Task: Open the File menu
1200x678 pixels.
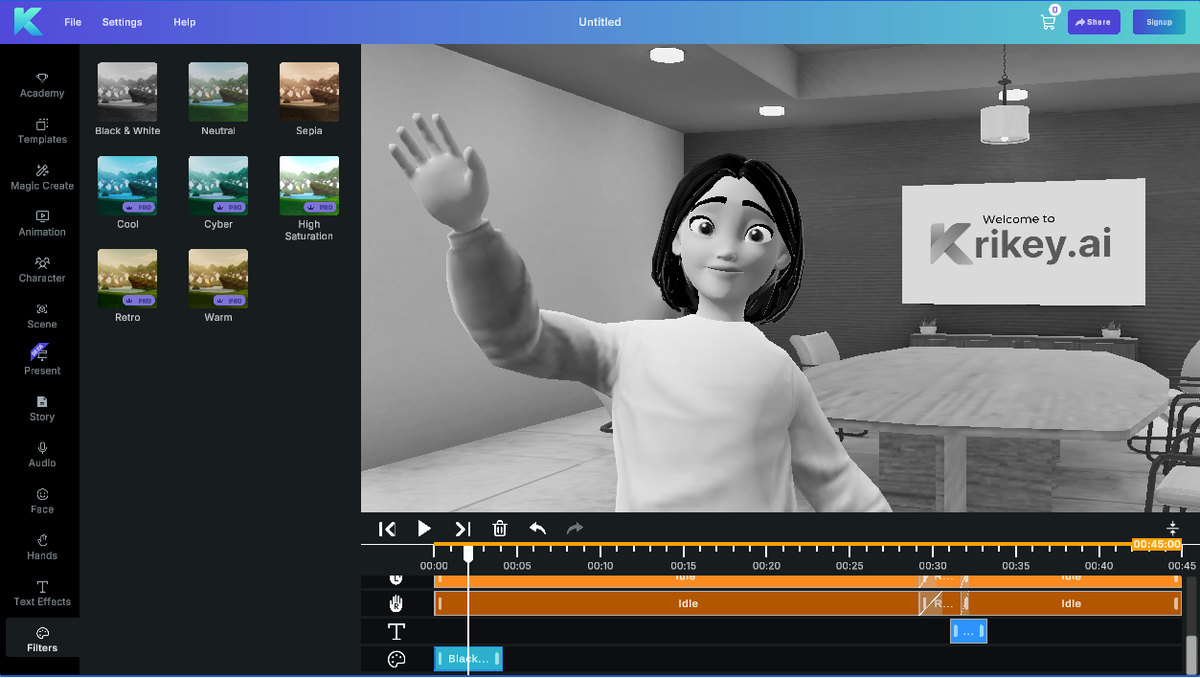Action: (x=72, y=21)
